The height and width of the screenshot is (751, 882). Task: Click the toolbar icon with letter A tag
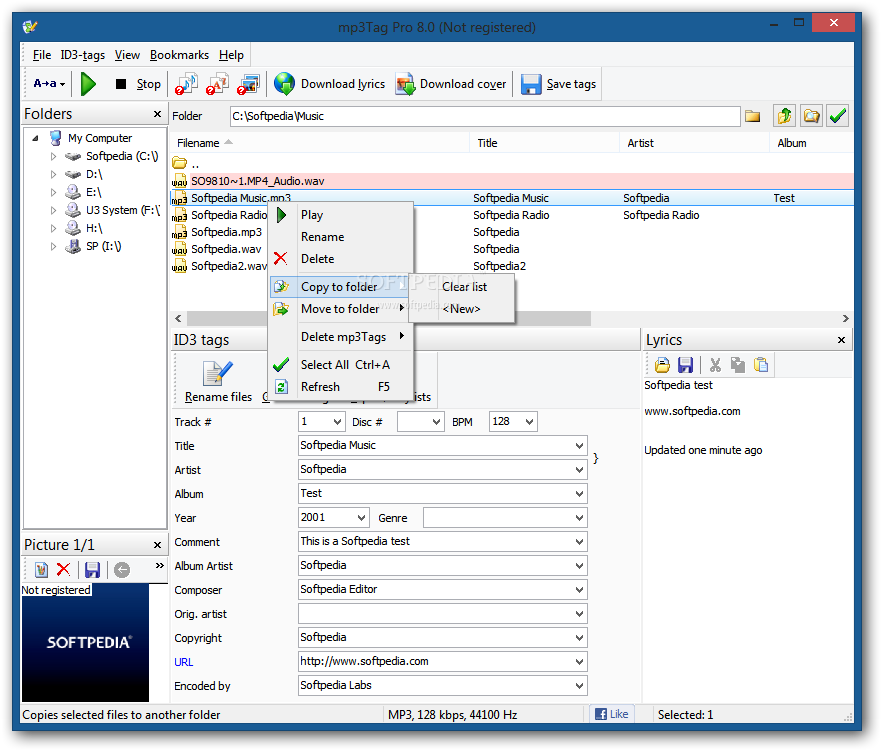tap(217, 84)
